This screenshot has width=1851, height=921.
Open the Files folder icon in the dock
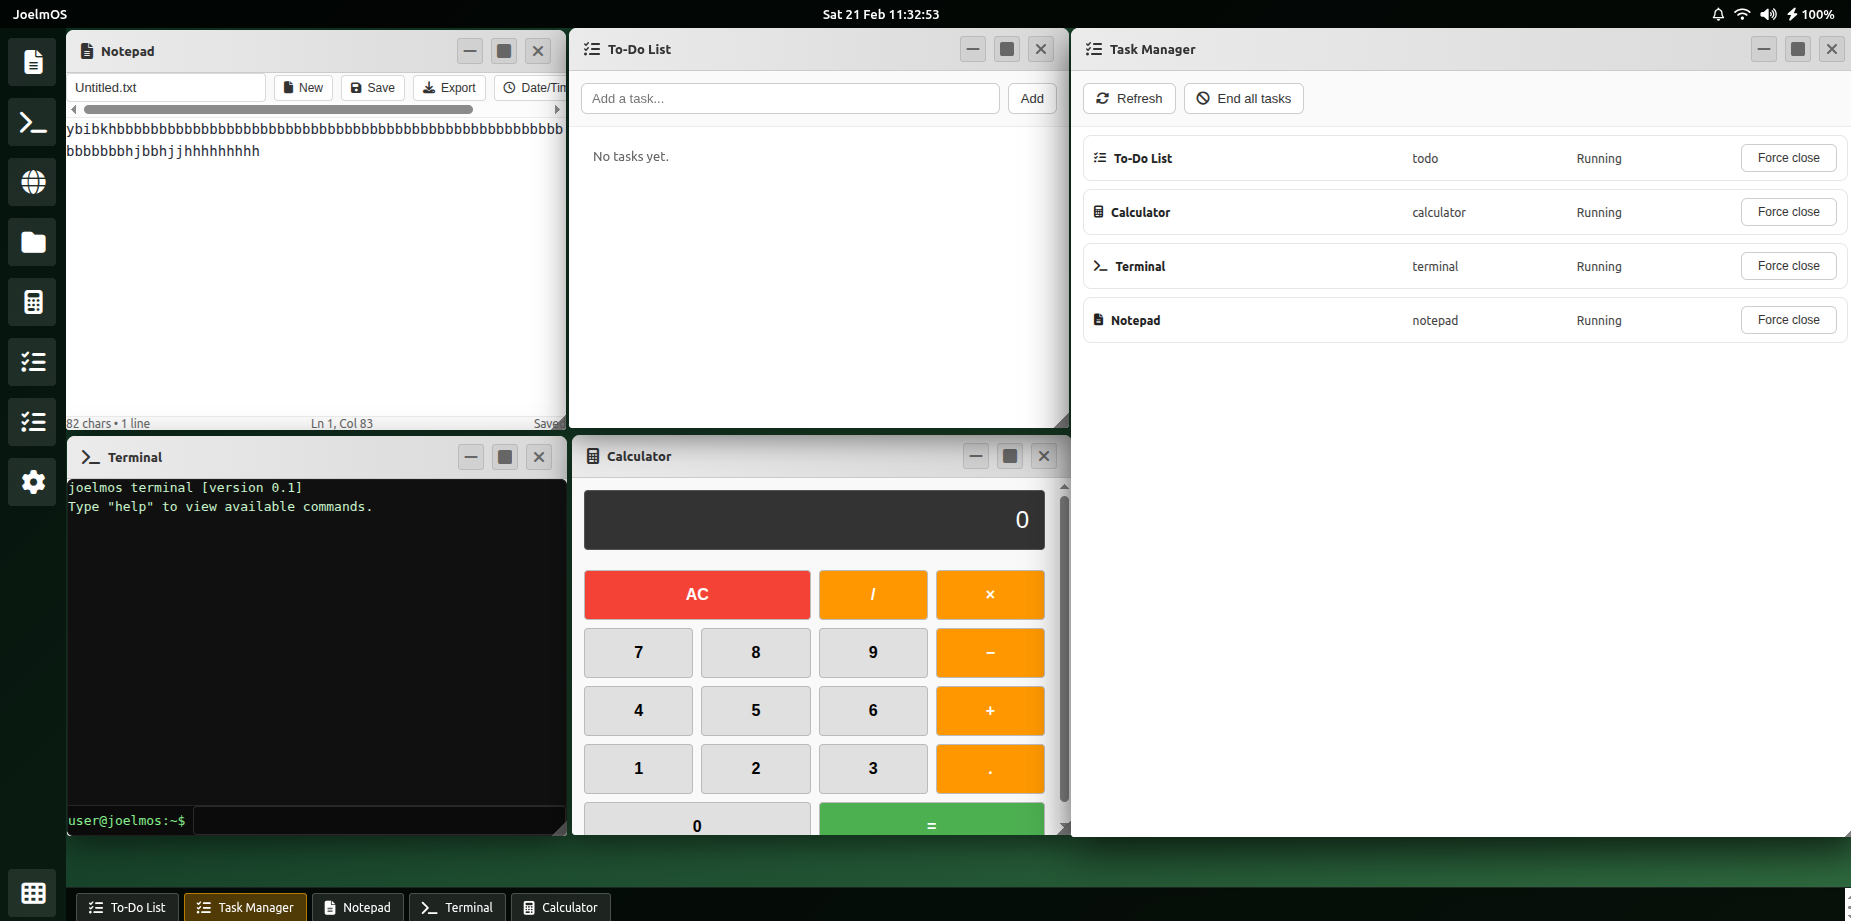coord(33,242)
